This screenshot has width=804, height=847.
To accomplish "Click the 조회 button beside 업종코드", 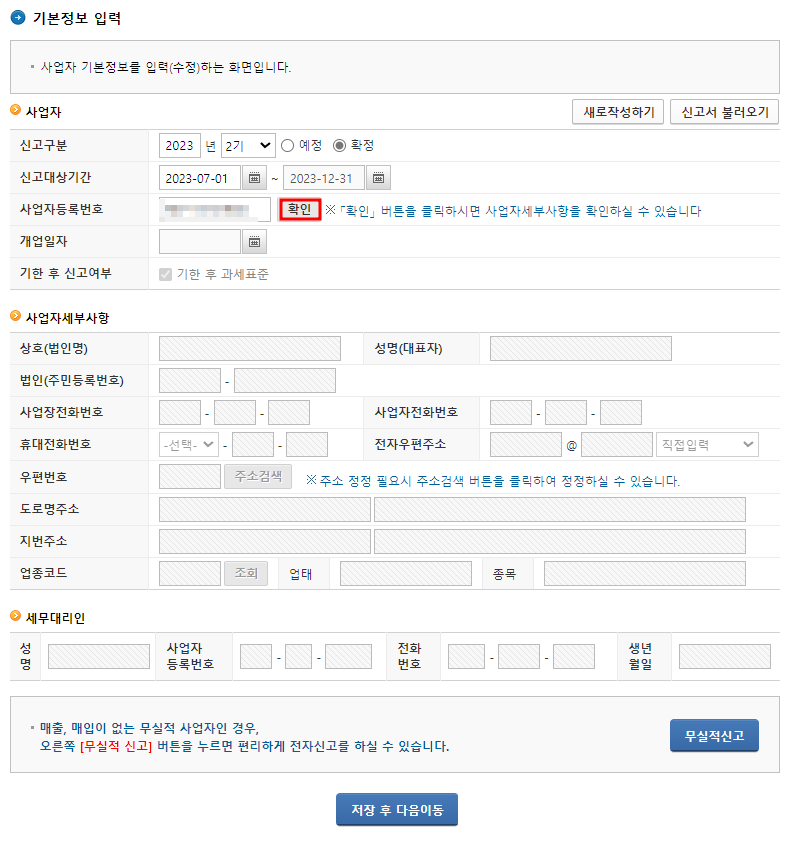I will (246, 573).
